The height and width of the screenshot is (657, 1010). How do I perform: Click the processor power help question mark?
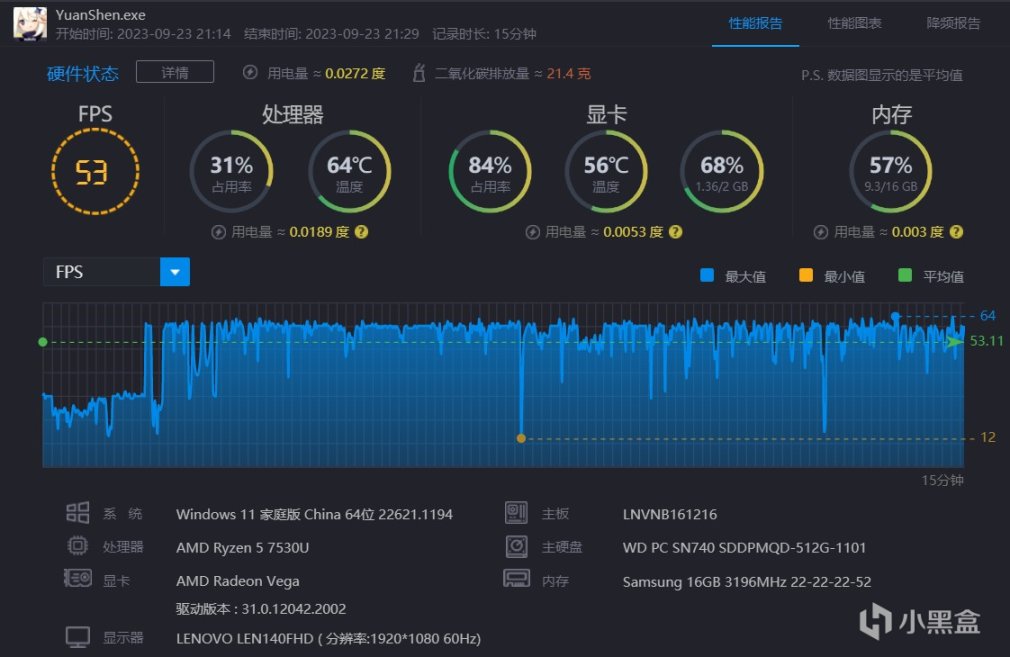[361, 232]
